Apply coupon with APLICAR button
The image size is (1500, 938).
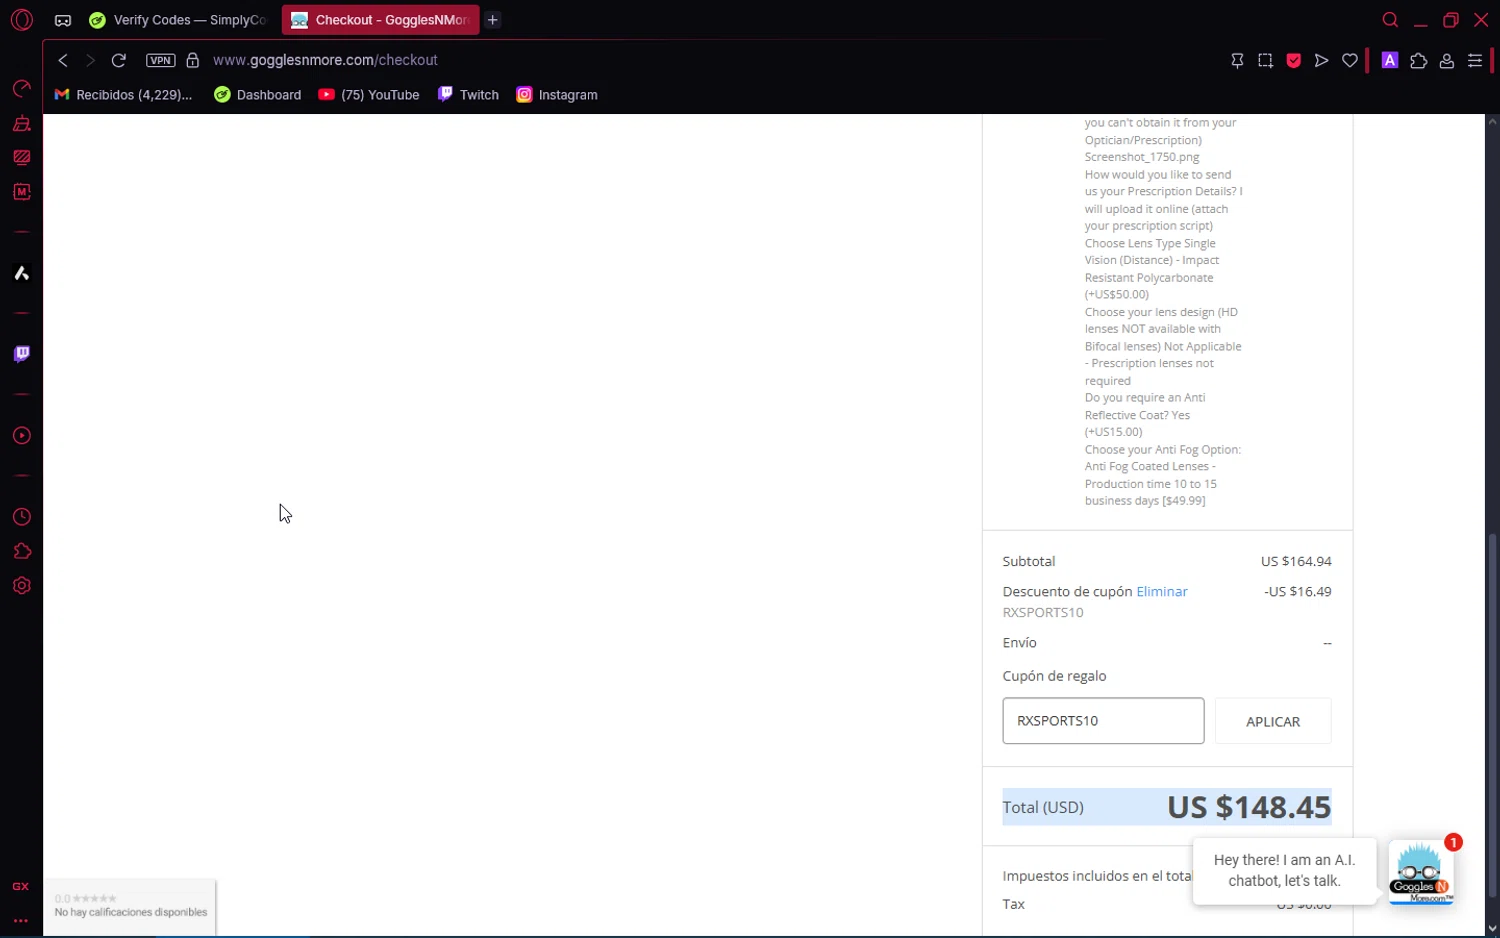(x=1273, y=721)
